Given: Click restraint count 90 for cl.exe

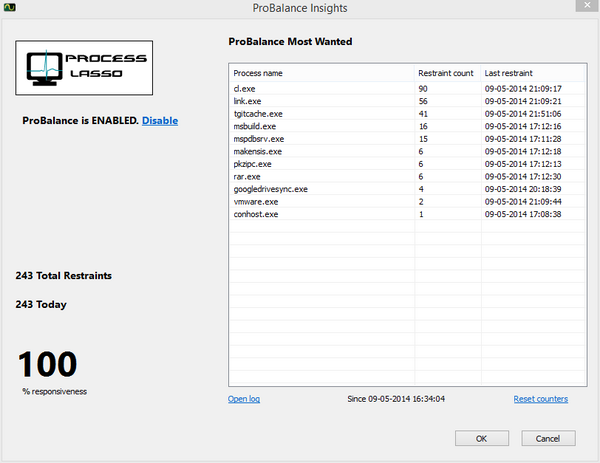Looking at the screenshot, I should pos(423,89).
